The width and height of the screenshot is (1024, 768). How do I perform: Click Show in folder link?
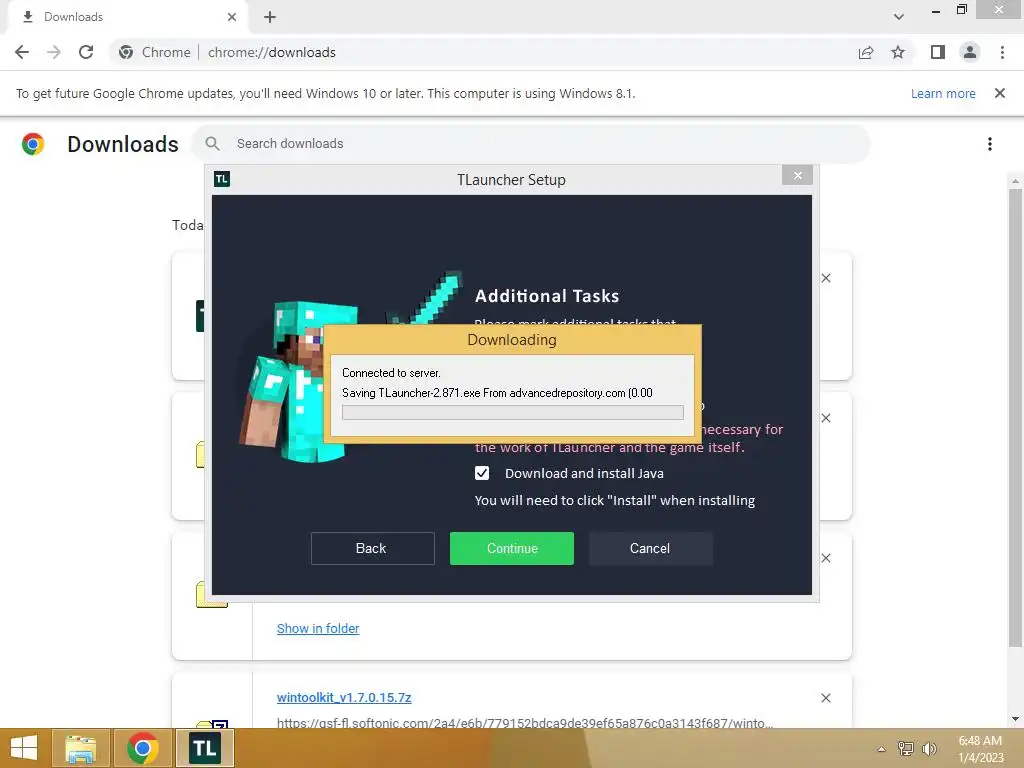[318, 628]
